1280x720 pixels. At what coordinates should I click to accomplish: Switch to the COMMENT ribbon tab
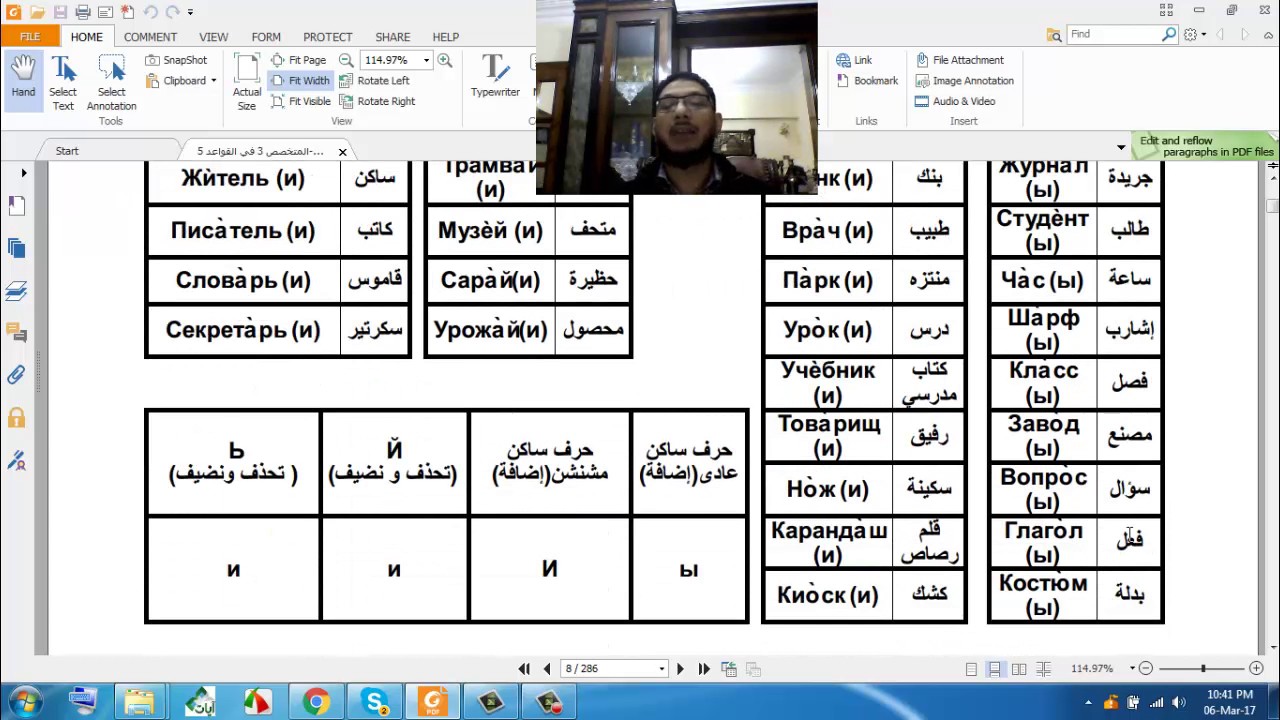[150, 37]
